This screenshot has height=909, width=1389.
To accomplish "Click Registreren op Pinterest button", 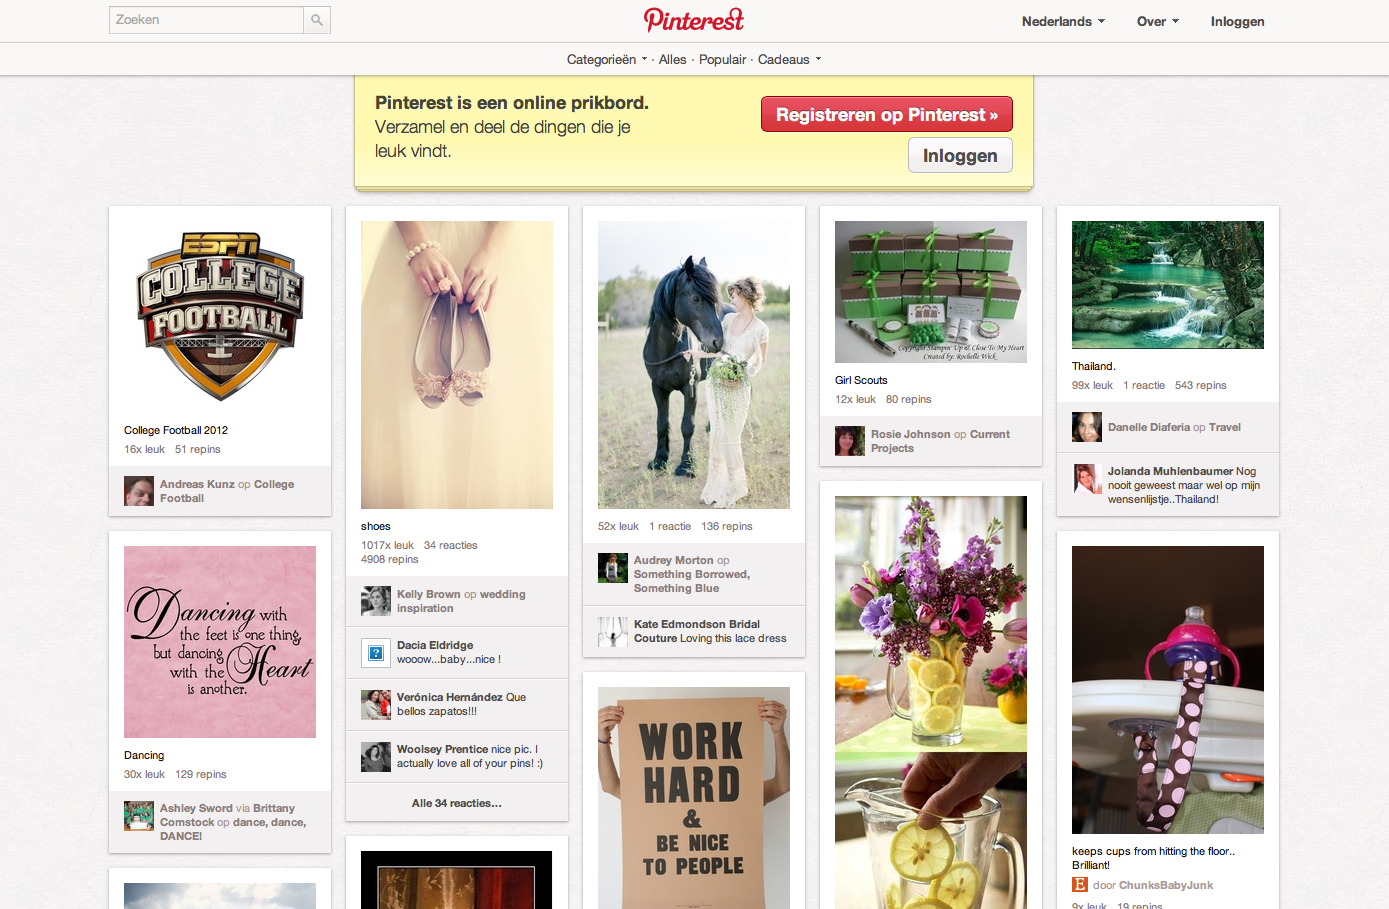I will [x=887, y=114].
